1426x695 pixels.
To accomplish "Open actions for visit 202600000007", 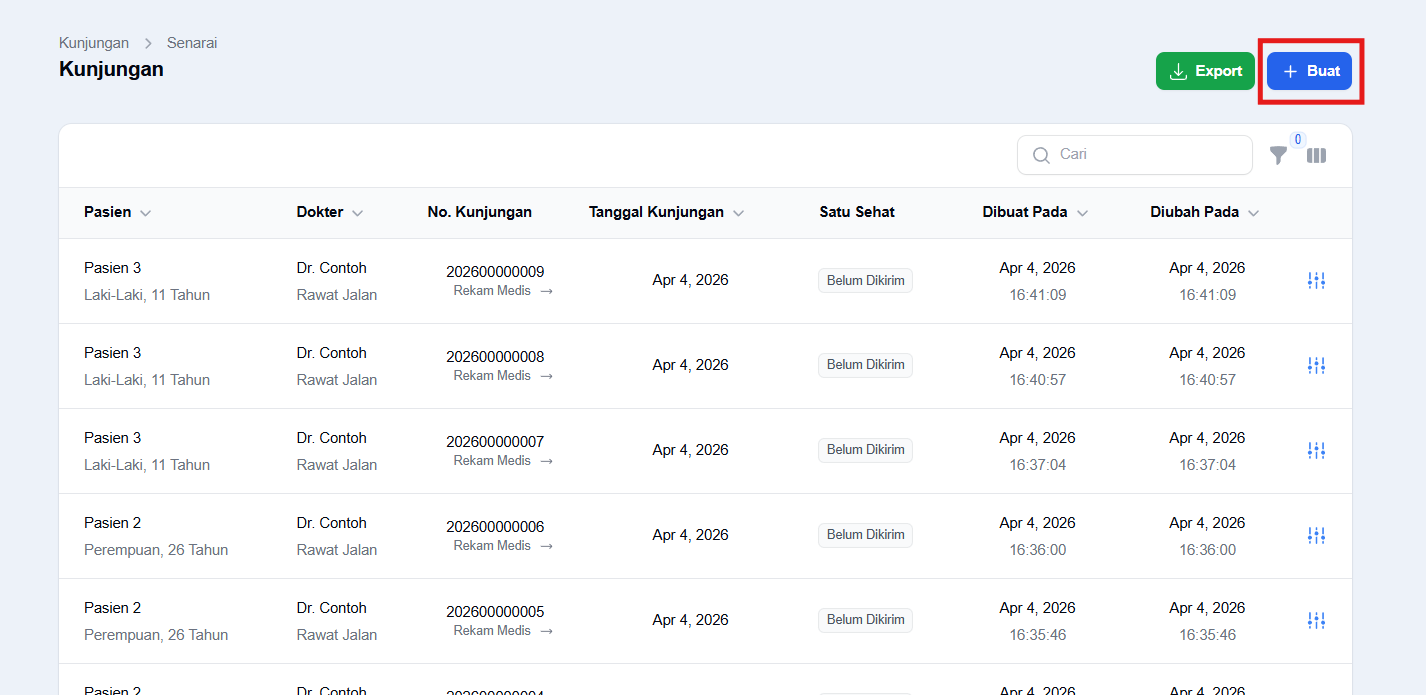I will point(1316,451).
